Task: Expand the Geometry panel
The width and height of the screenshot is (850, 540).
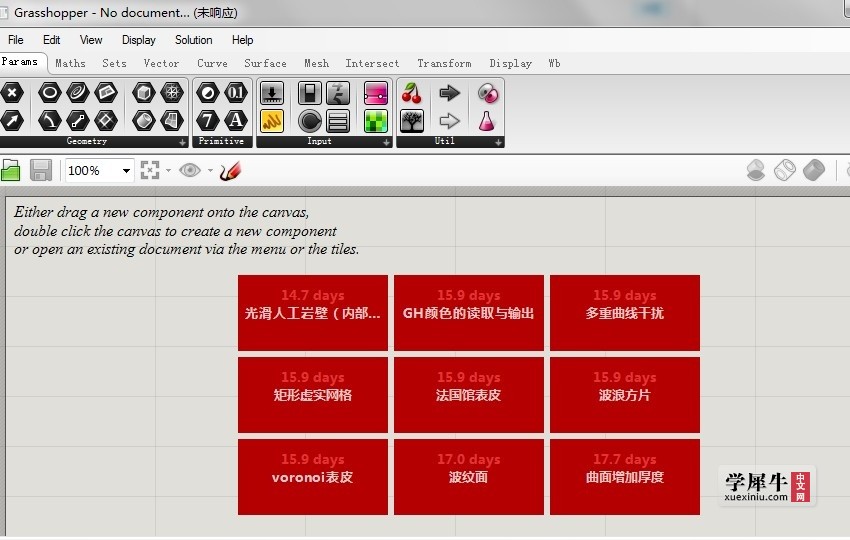Action: click(182, 143)
